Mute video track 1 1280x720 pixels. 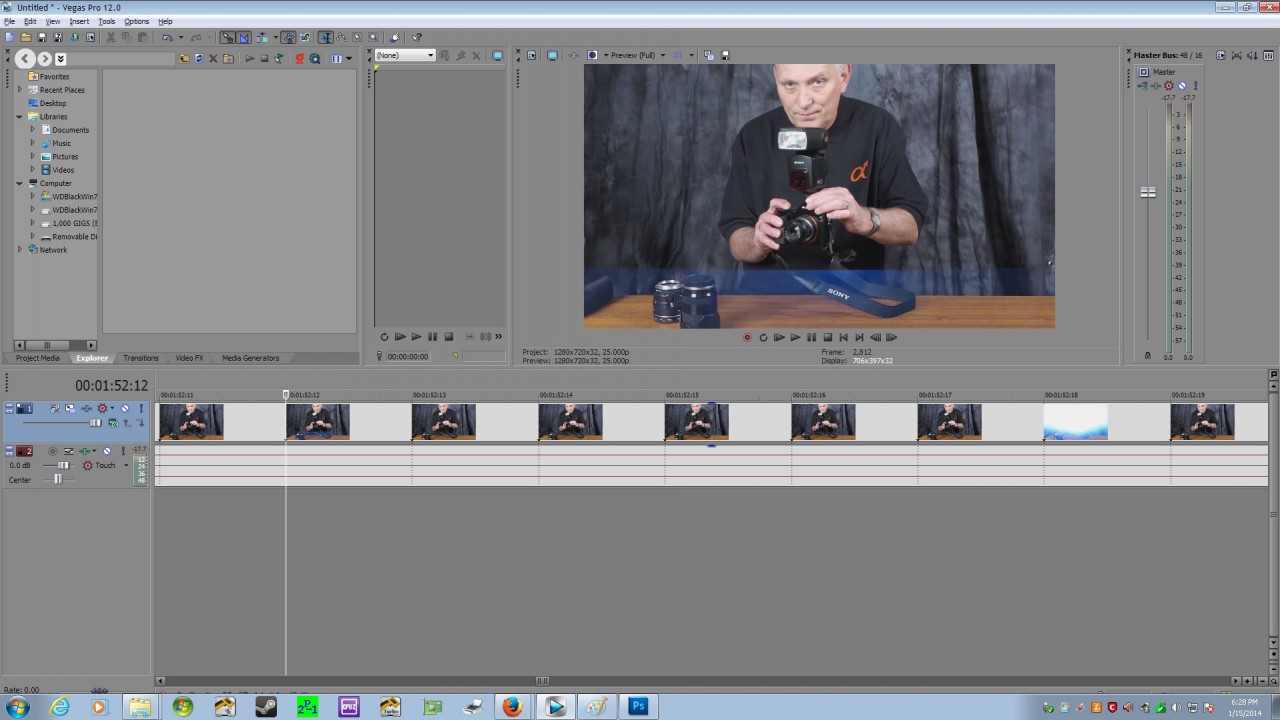click(x=125, y=408)
